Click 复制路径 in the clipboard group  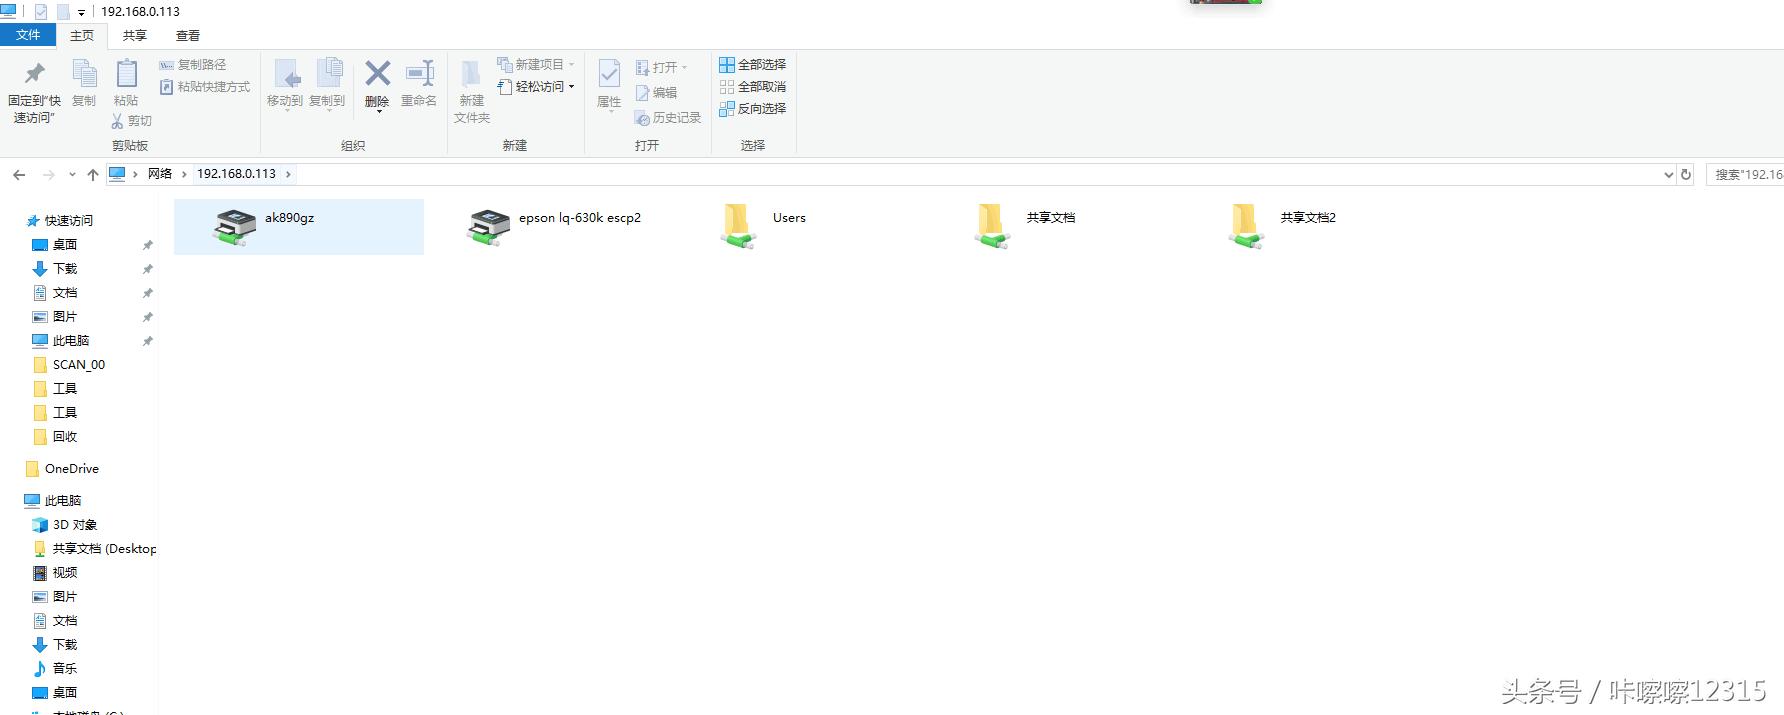pos(193,65)
